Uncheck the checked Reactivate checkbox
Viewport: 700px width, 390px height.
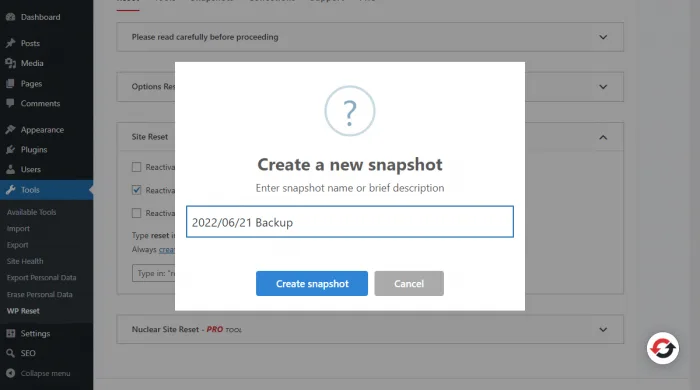tap(137, 190)
